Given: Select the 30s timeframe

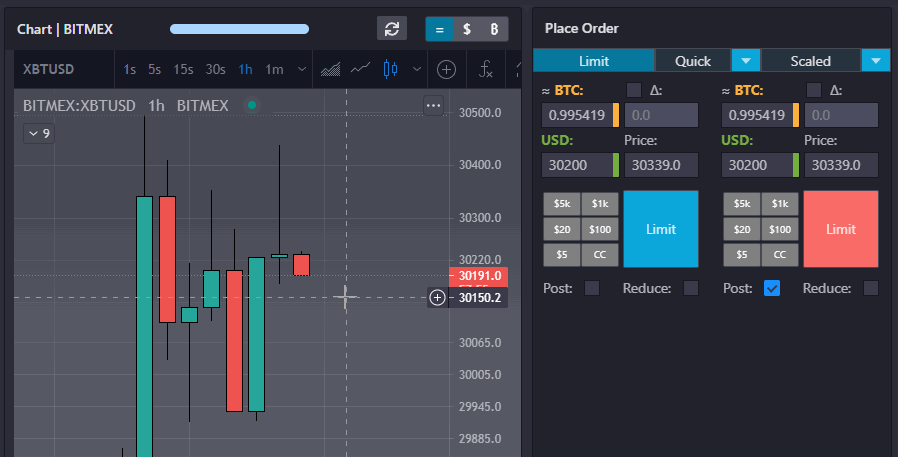Looking at the screenshot, I should pos(215,69).
